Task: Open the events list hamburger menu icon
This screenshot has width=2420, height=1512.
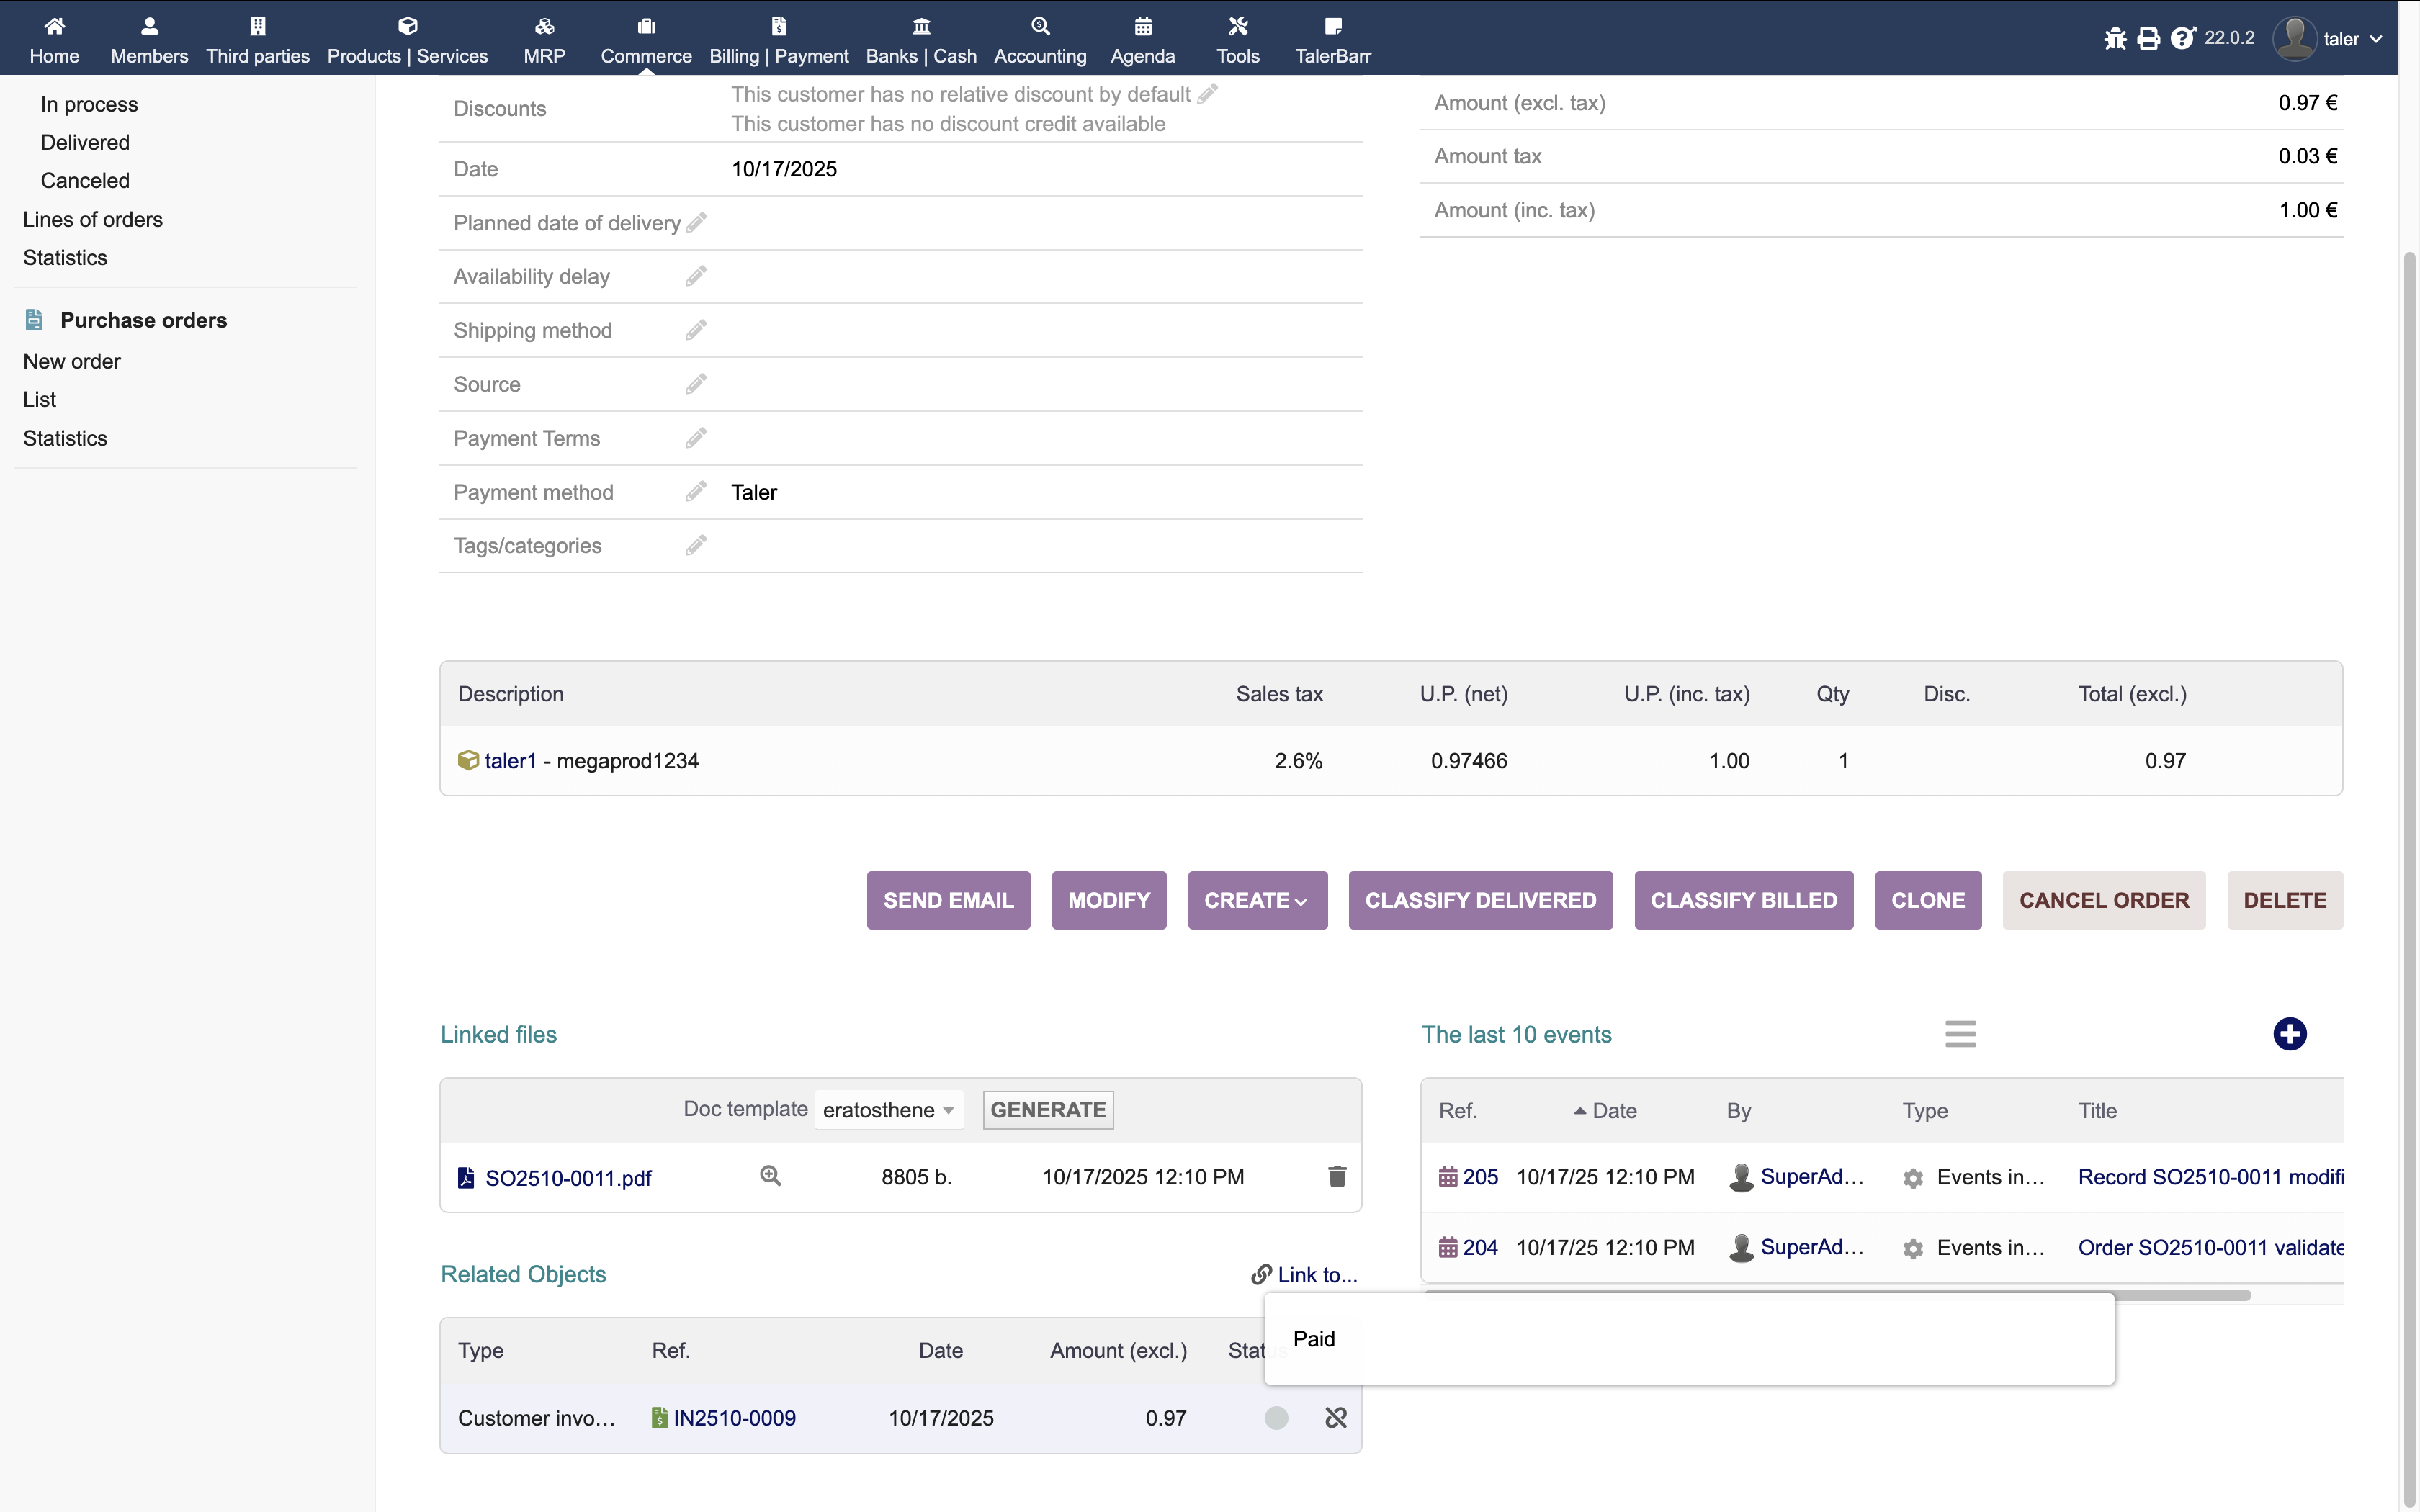Action: (1960, 1034)
